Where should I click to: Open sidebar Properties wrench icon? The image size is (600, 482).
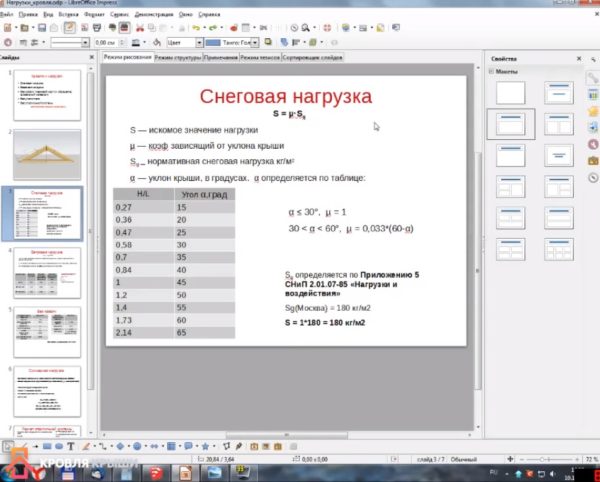coord(593,78)
